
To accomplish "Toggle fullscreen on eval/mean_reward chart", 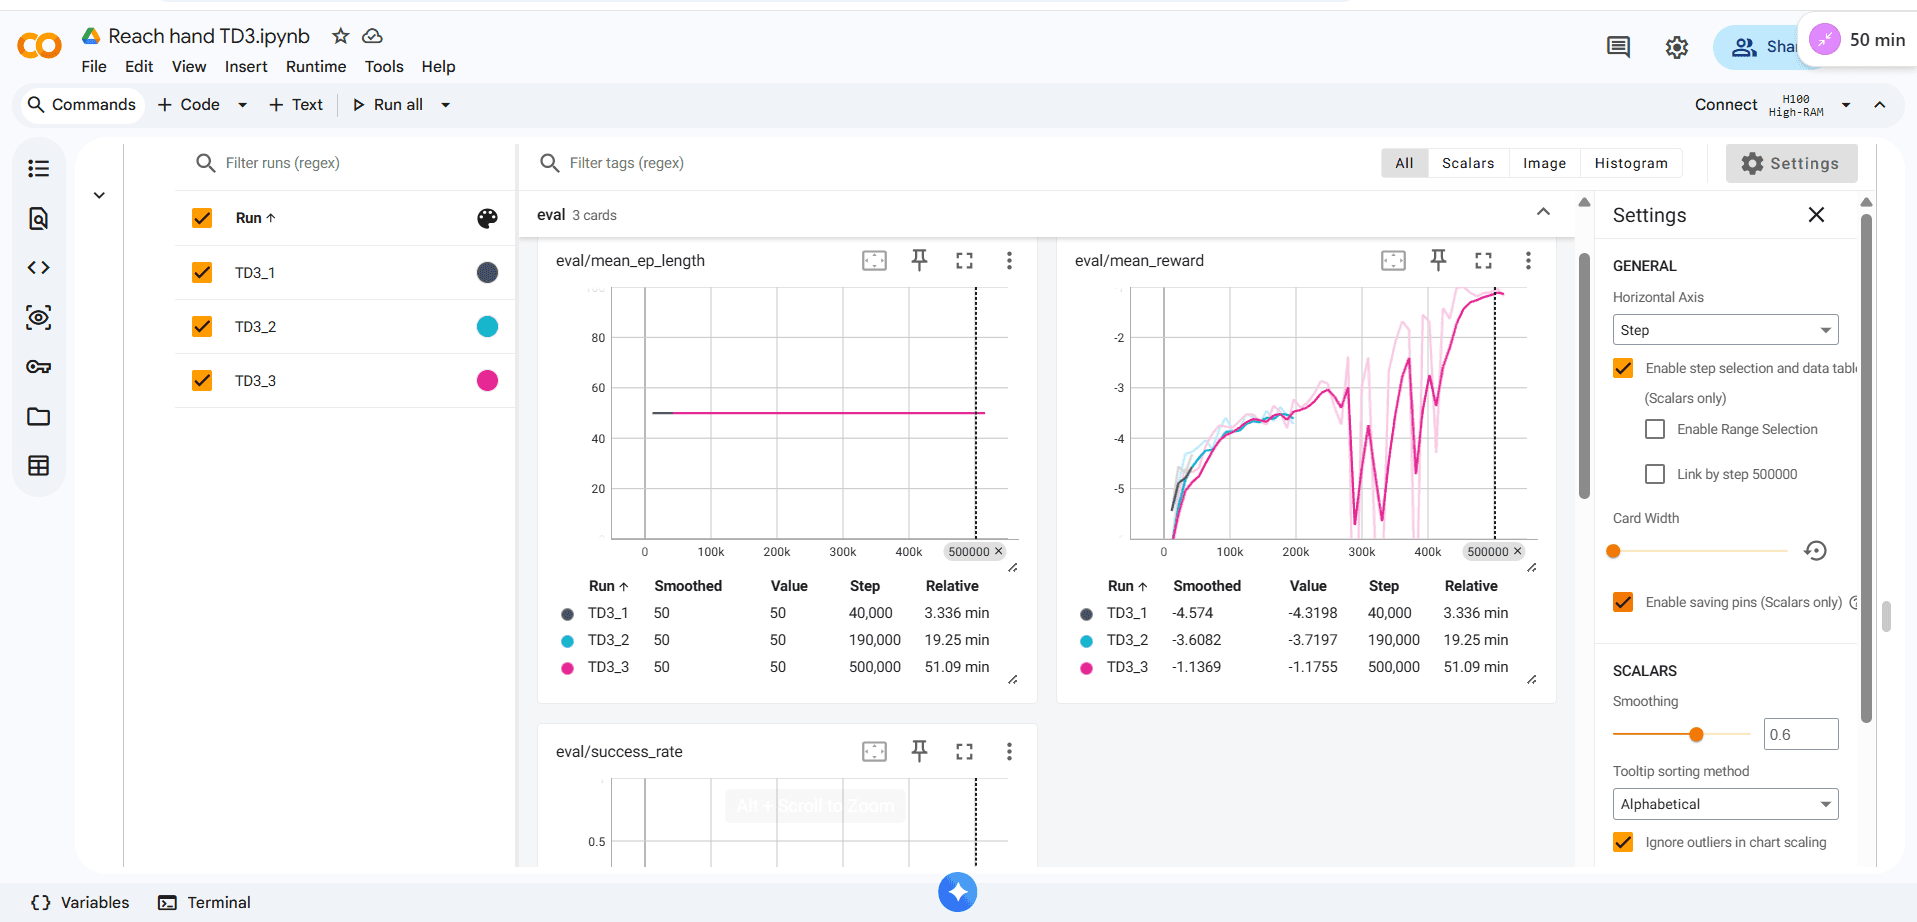I will pyautogui.click(x=1483, y=260).
